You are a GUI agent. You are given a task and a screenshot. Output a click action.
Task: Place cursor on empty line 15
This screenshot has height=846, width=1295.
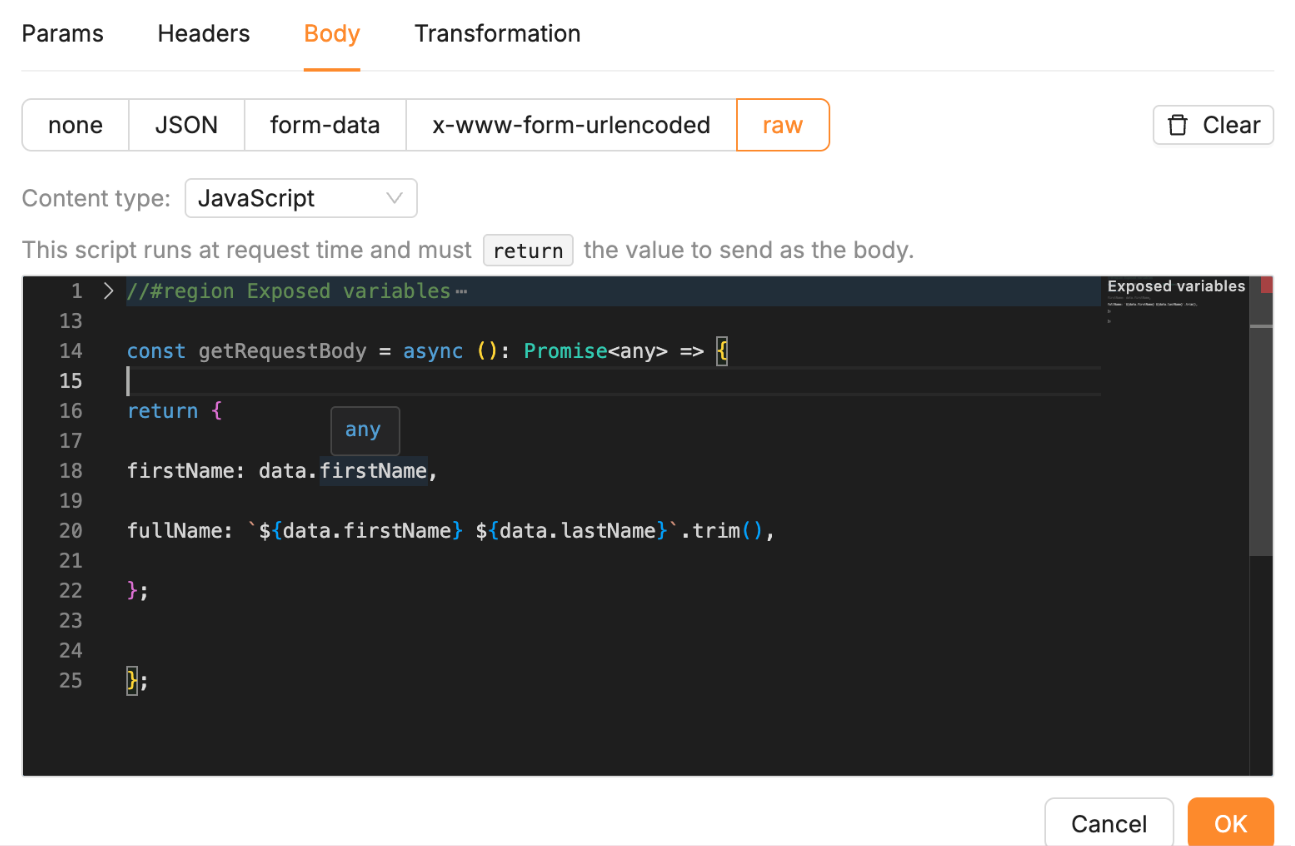click(612, 381)
